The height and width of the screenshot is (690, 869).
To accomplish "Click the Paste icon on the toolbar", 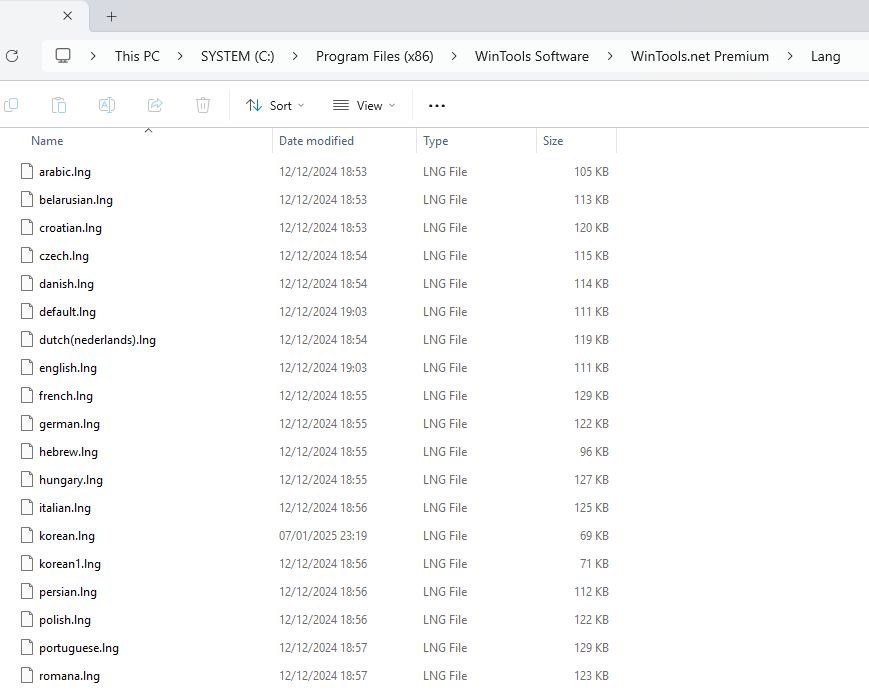I will 59,105.
